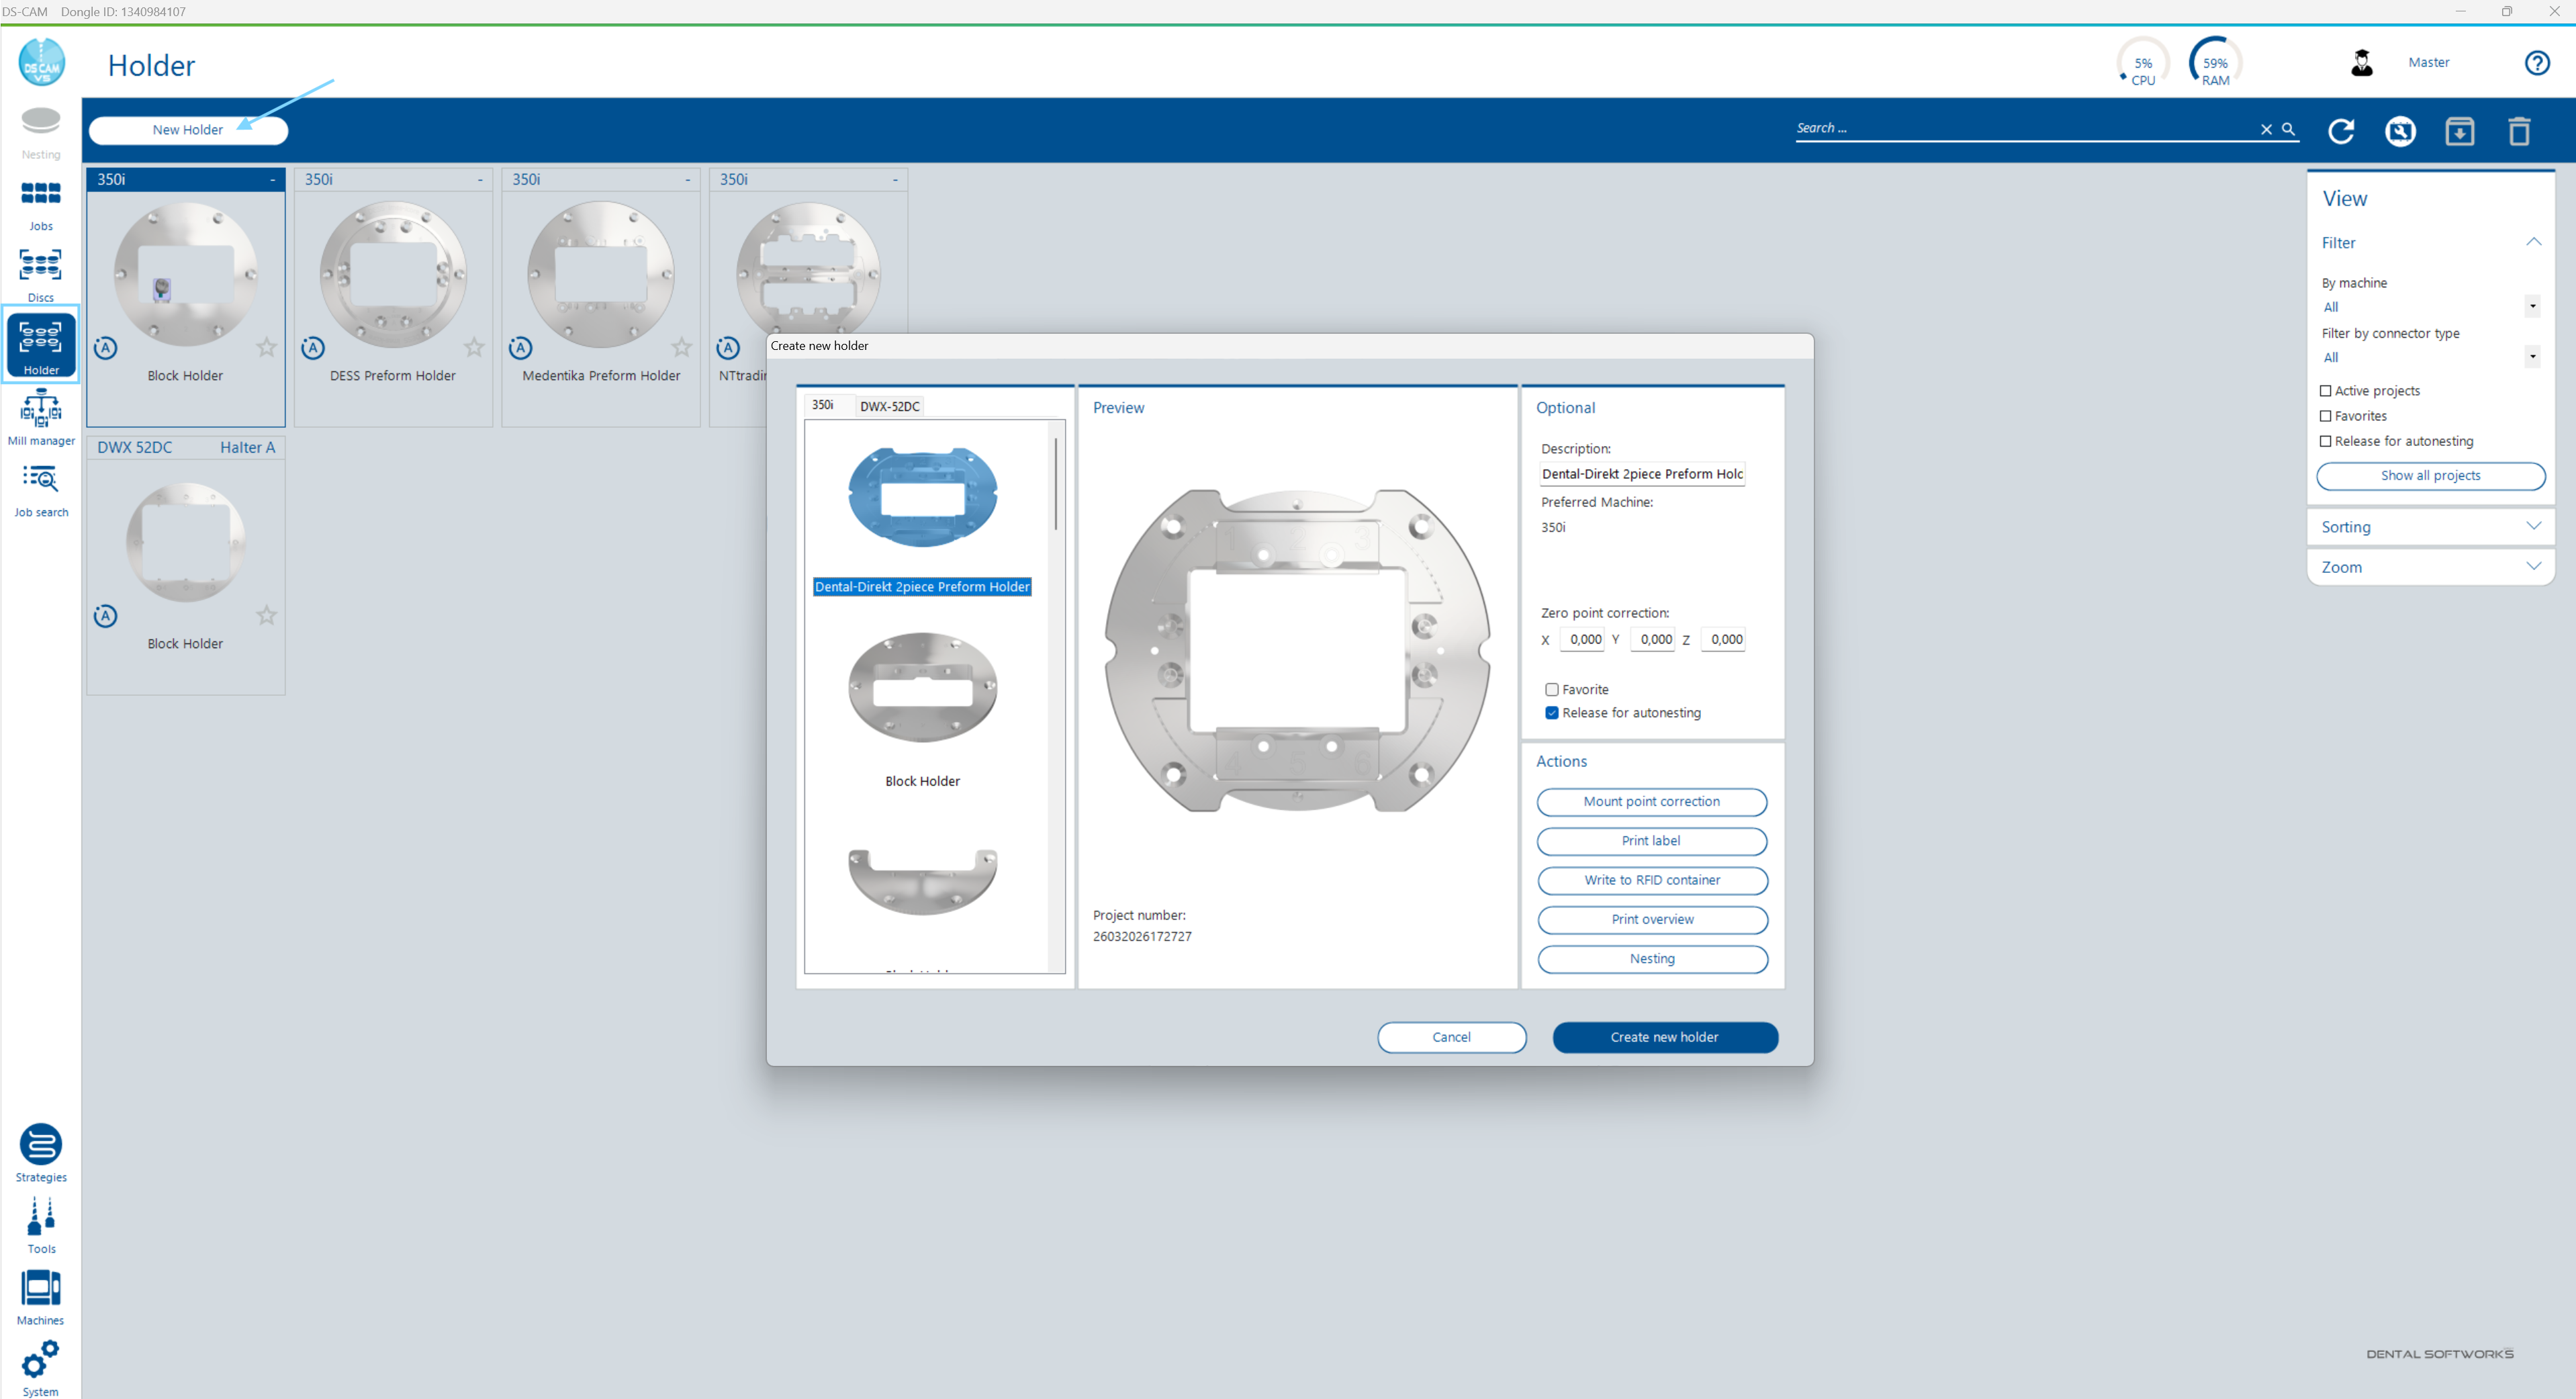
Task: Type in the holder Description field
Action: [x=1641, y=473]
